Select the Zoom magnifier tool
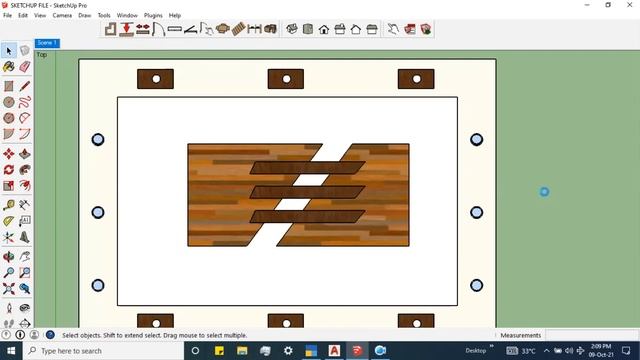 (x=9, y=273)
